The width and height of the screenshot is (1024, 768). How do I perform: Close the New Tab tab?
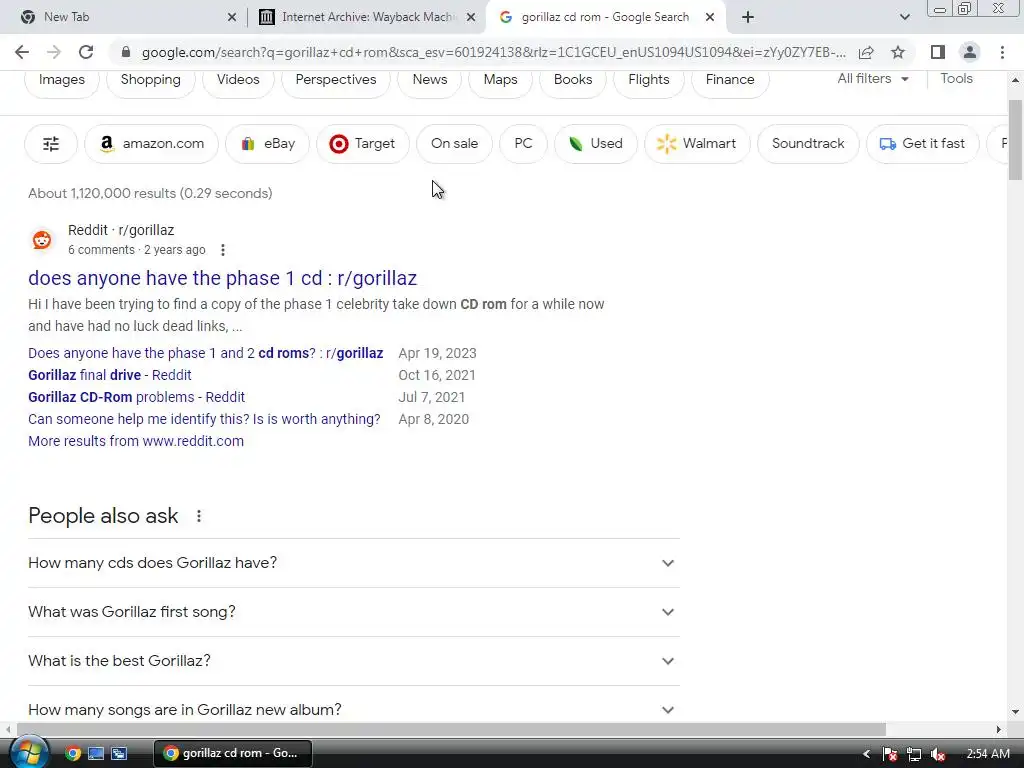(232, 17)
